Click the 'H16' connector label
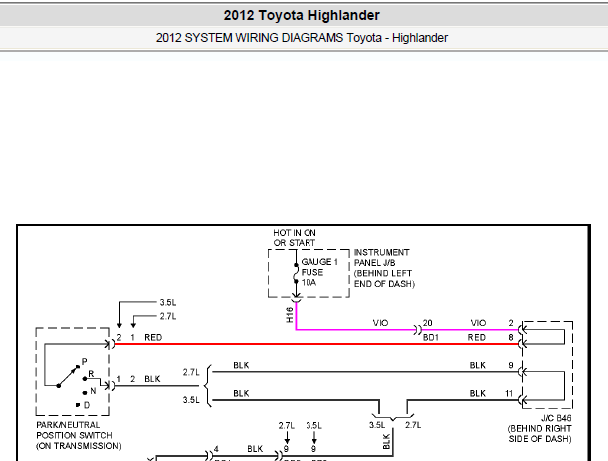Viewport: 608px width, 461px height. (x=290, y=315)
